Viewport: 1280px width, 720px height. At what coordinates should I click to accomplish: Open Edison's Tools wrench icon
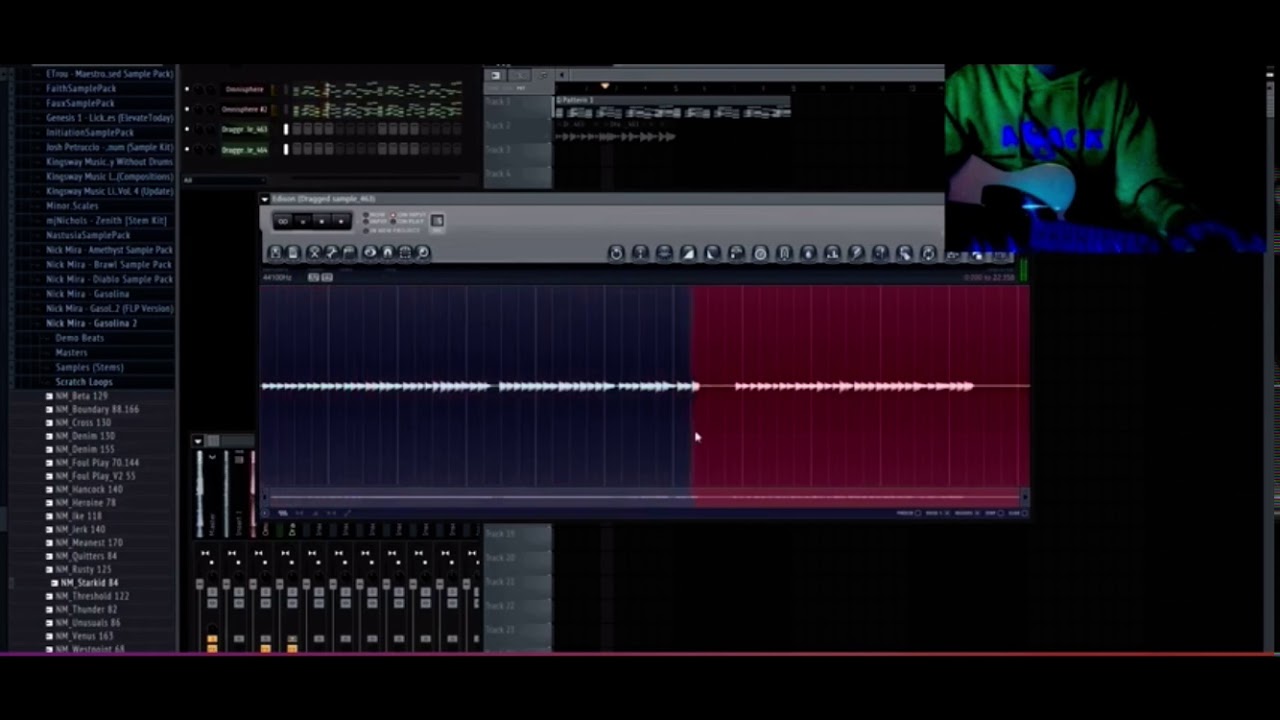click(332, 253)
